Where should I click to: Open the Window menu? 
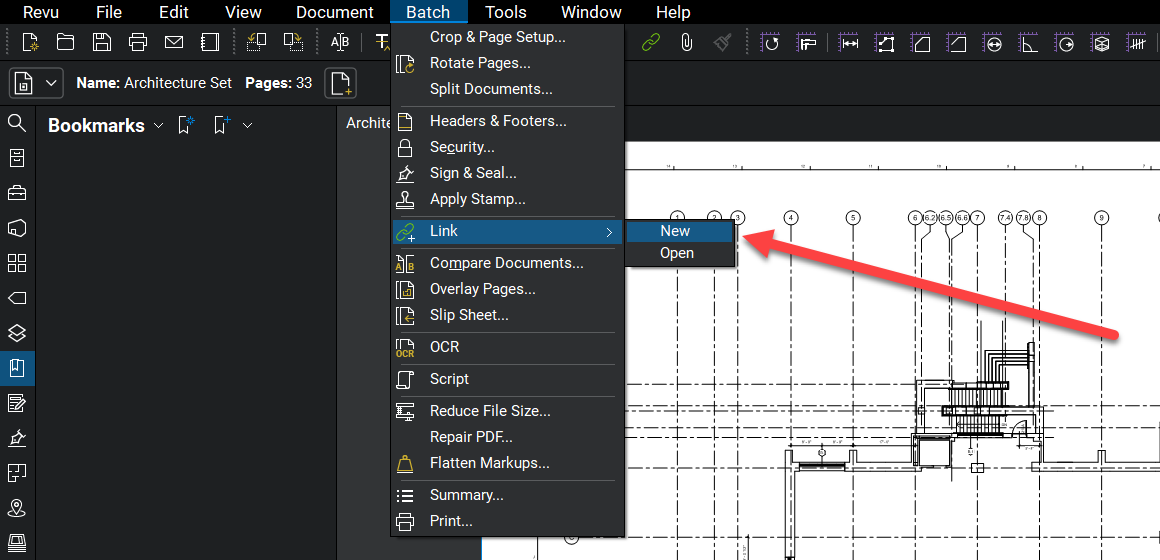tap(591, 12)
